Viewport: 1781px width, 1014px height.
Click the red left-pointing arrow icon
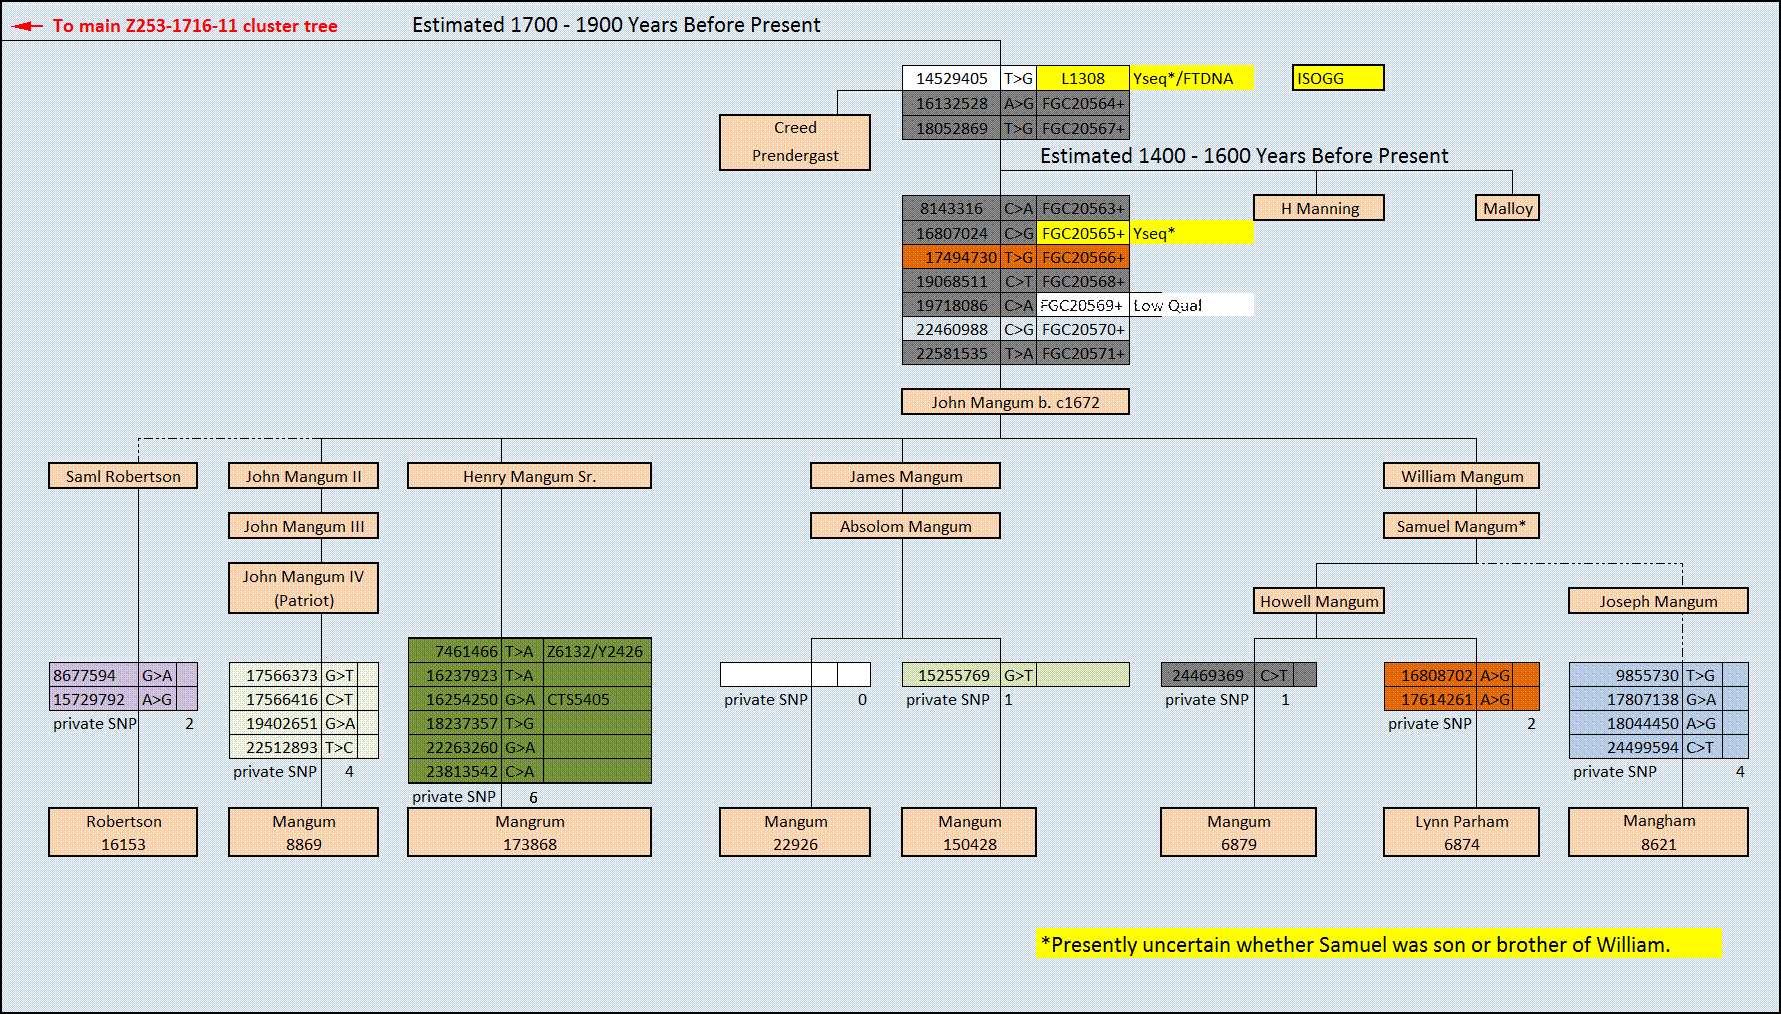pyautogui.click(x=26, y=26)
